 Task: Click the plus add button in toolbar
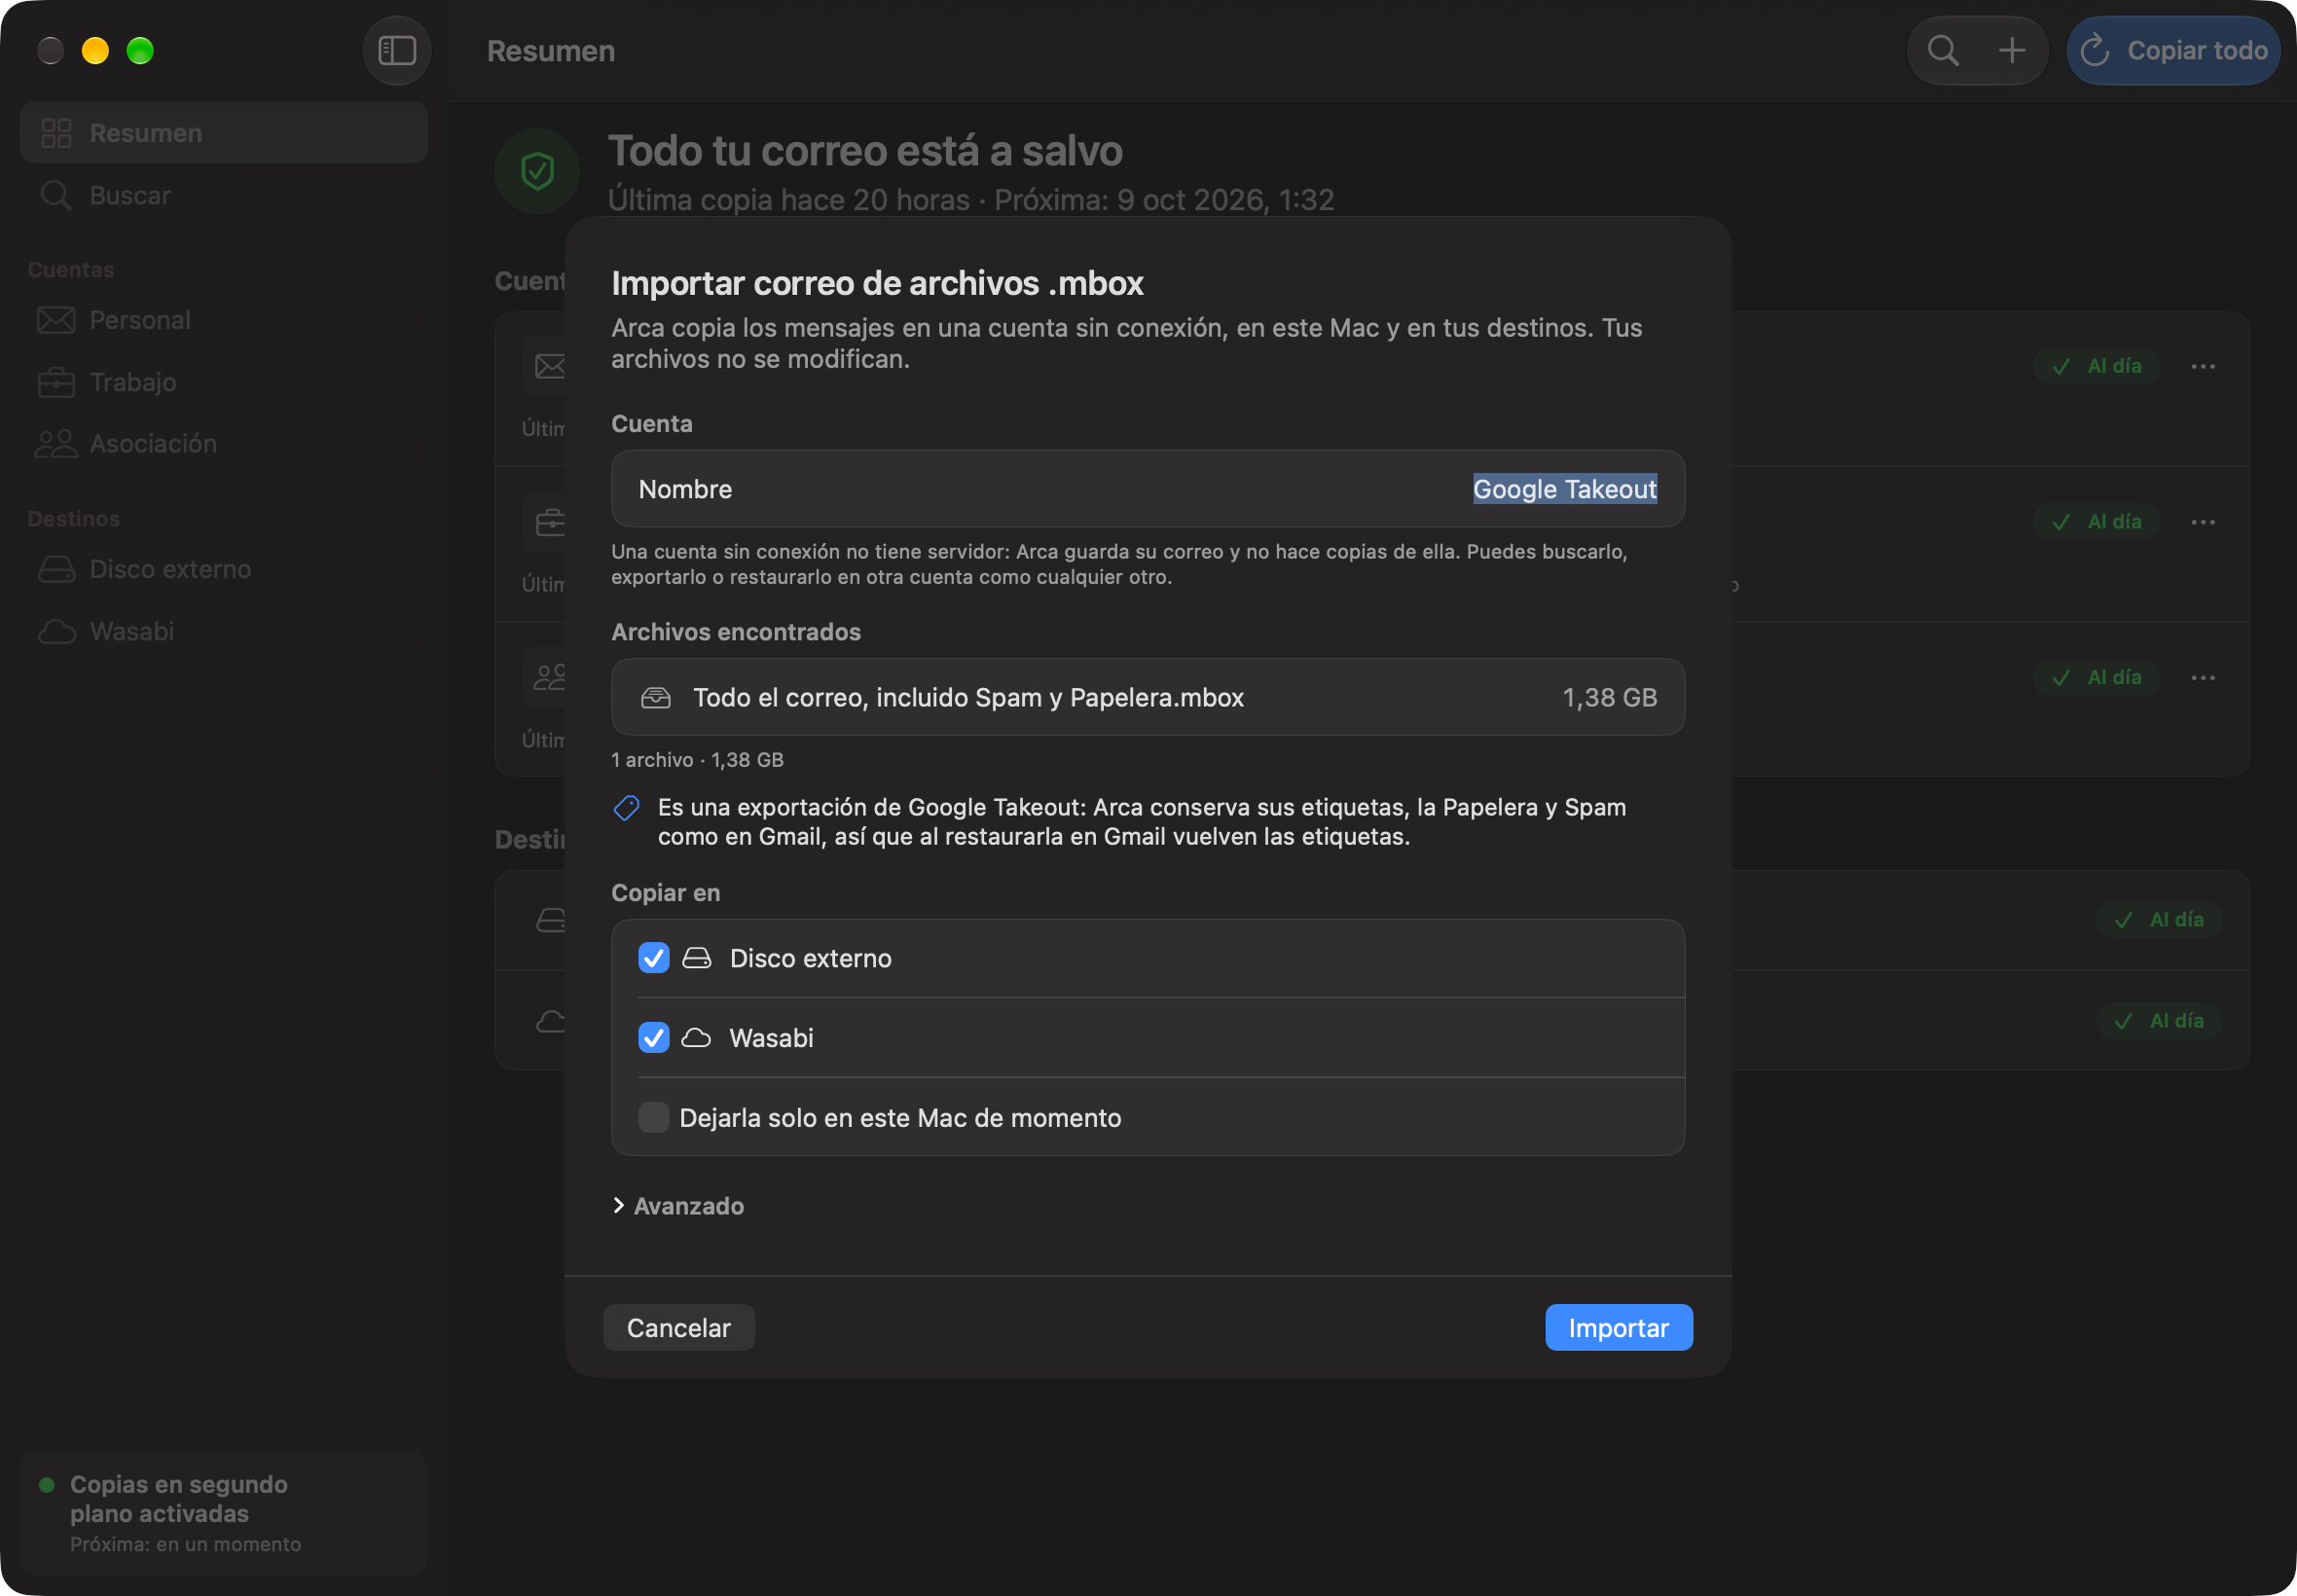coord(2012,50)
